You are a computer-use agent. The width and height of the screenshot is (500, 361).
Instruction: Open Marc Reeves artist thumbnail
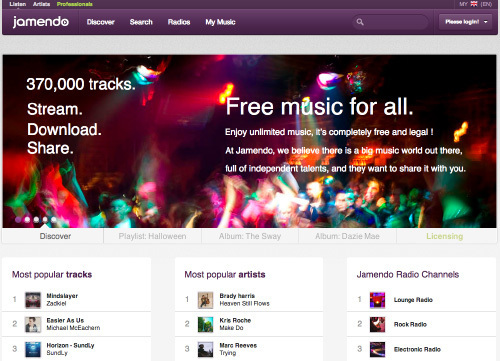(205, 349)
